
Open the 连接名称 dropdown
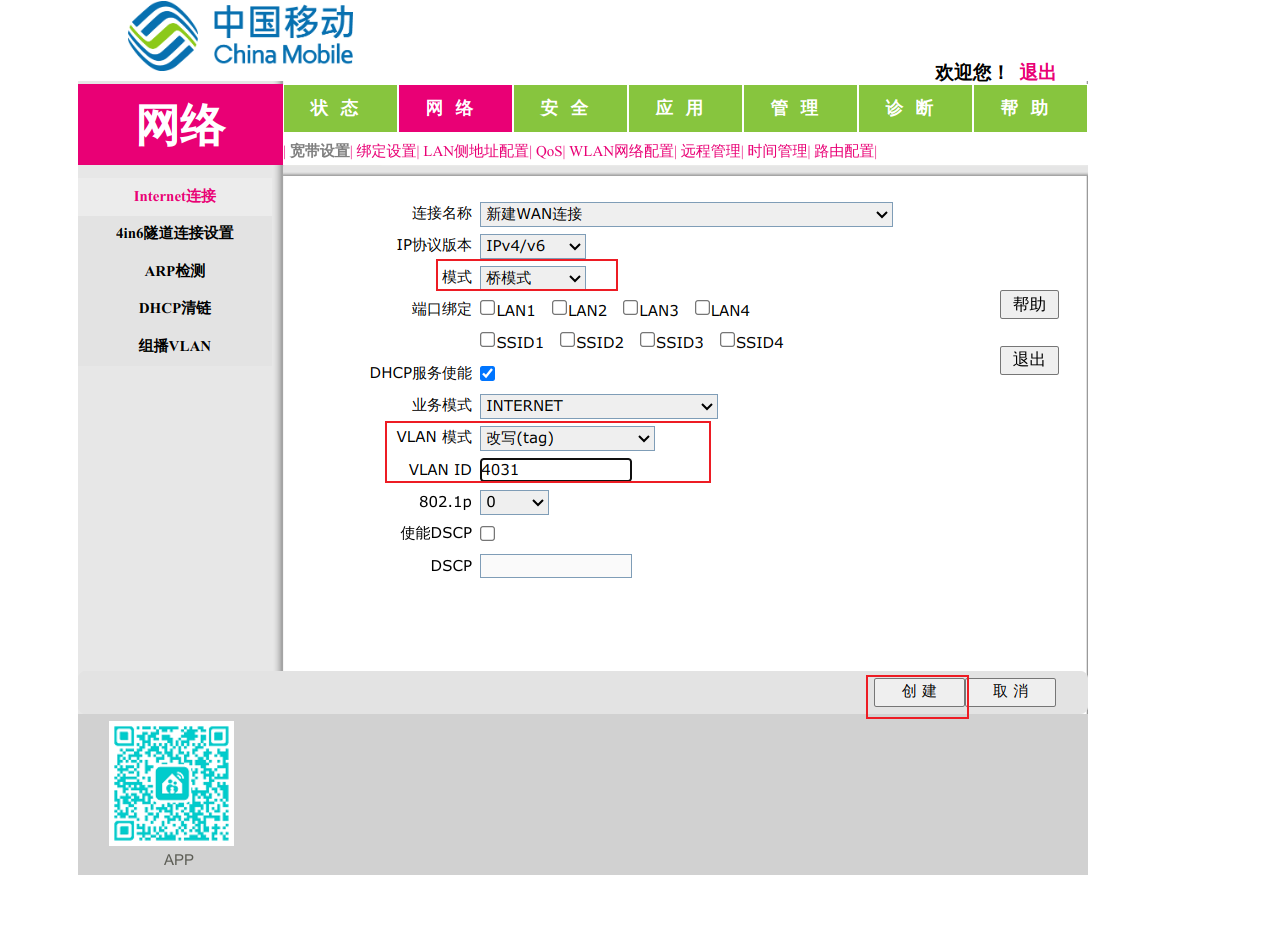pos(685,214)
